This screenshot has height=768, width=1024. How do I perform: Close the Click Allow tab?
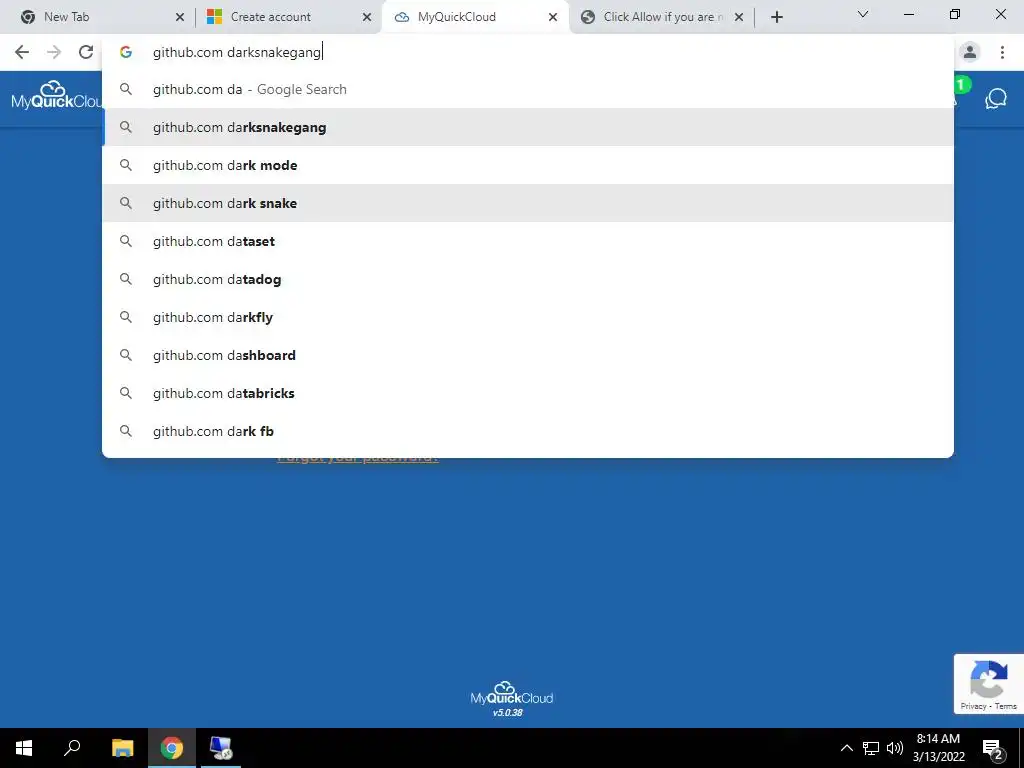(739, 17)
